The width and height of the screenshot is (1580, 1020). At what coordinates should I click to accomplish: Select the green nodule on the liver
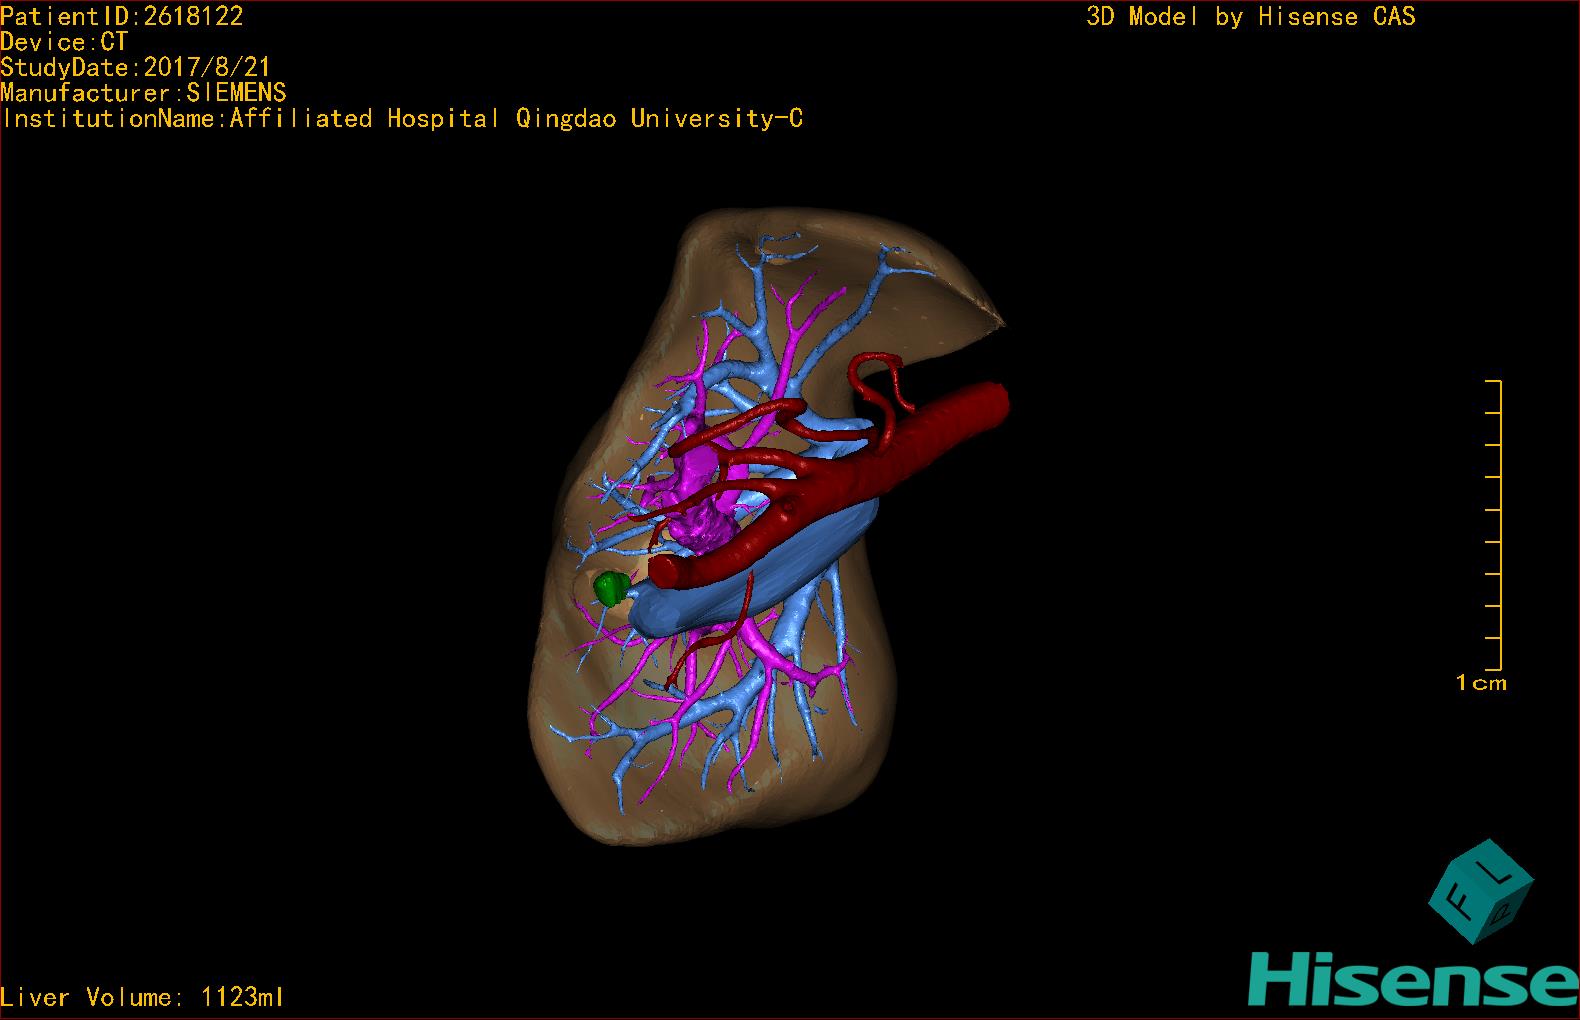point(608,588)
